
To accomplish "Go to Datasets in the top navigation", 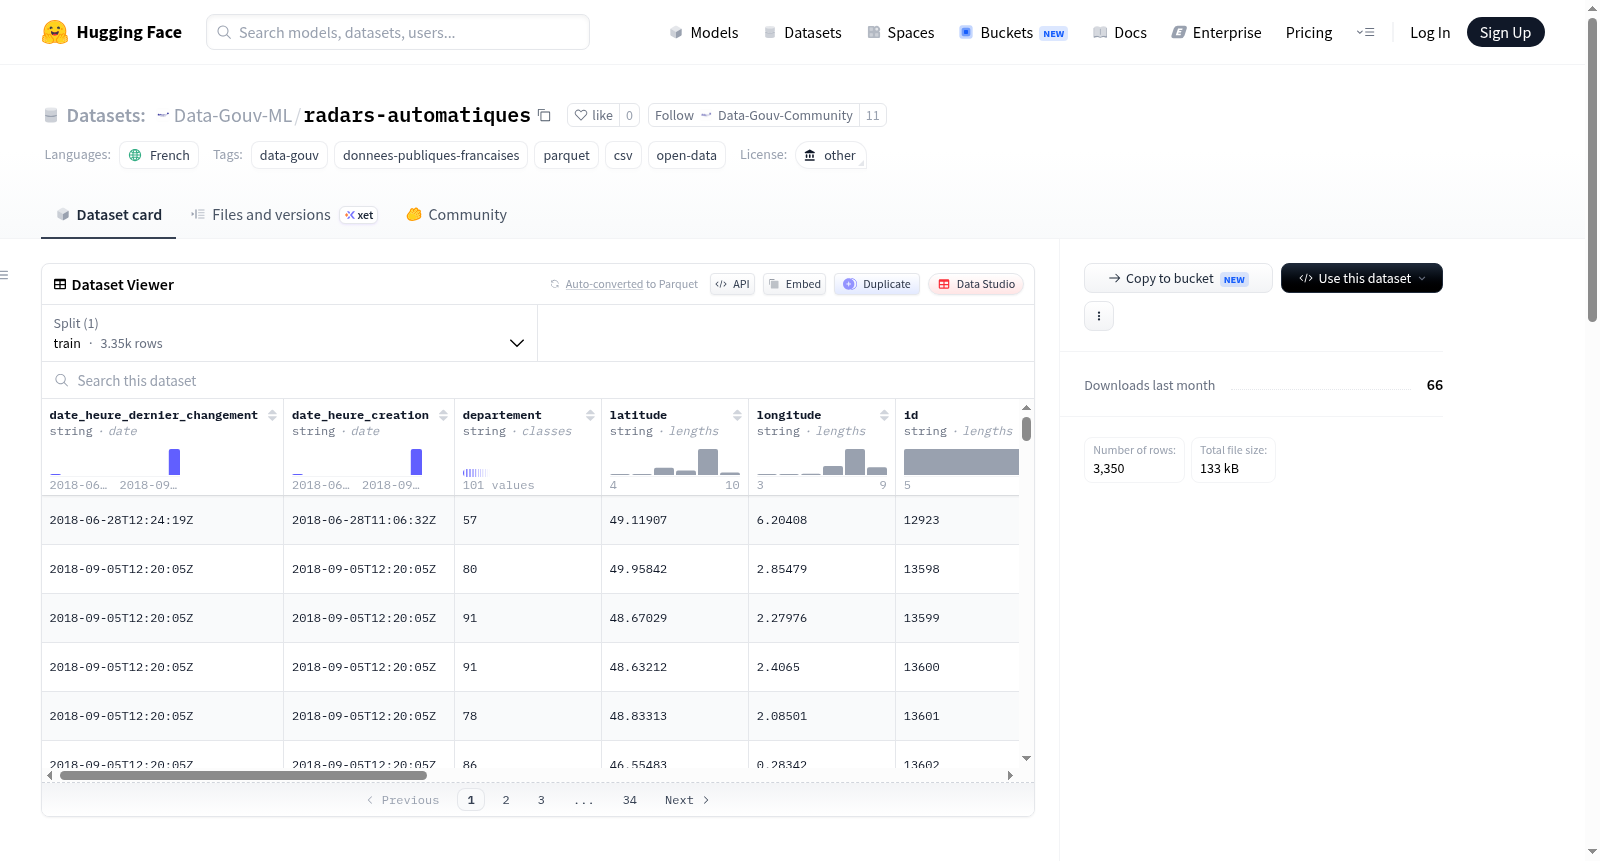I will click(x=802, y=32).
